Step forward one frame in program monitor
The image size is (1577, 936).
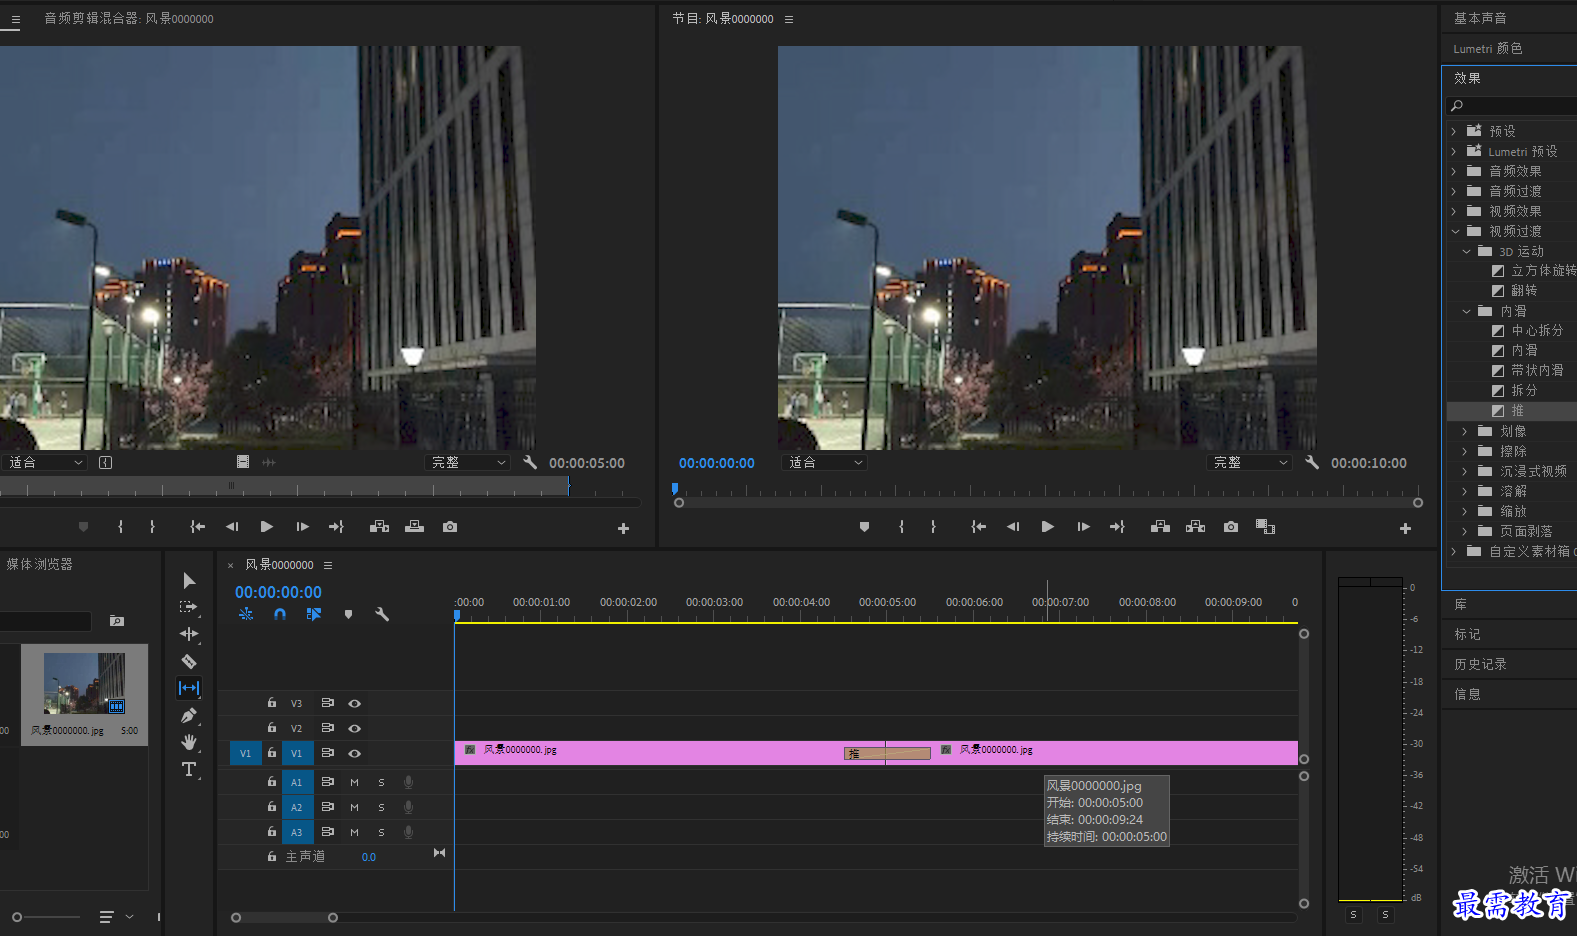[x=1083, y=527]
